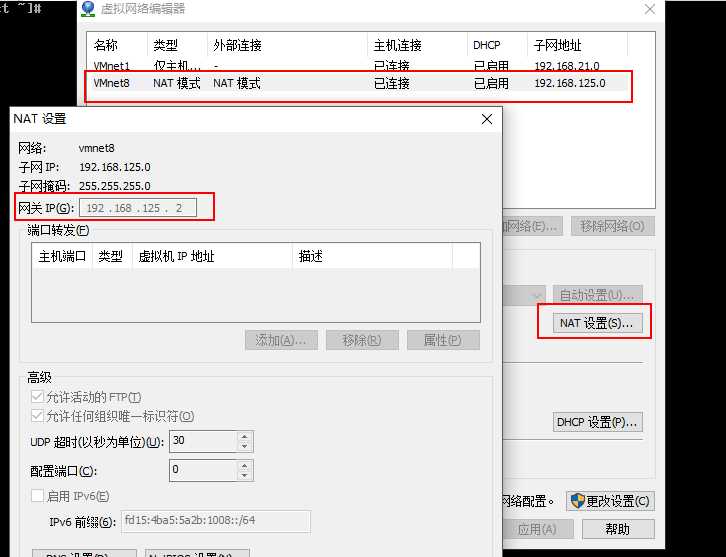Click the 添加(A)... port forwarding button

point(281,340)
